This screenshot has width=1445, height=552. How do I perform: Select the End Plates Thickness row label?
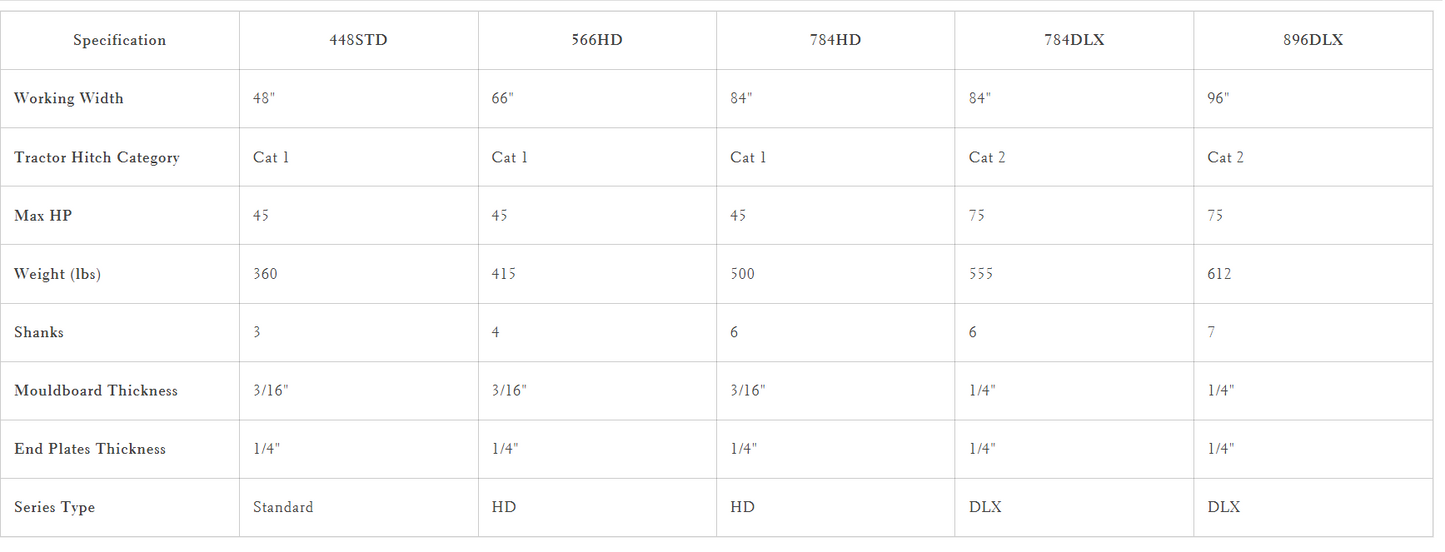90,449
